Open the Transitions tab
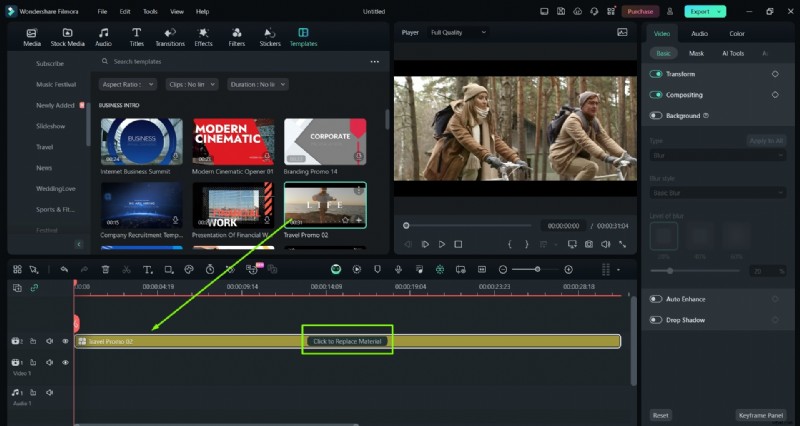The height and width of the screenshot is (426, 800). click(170, 37)
